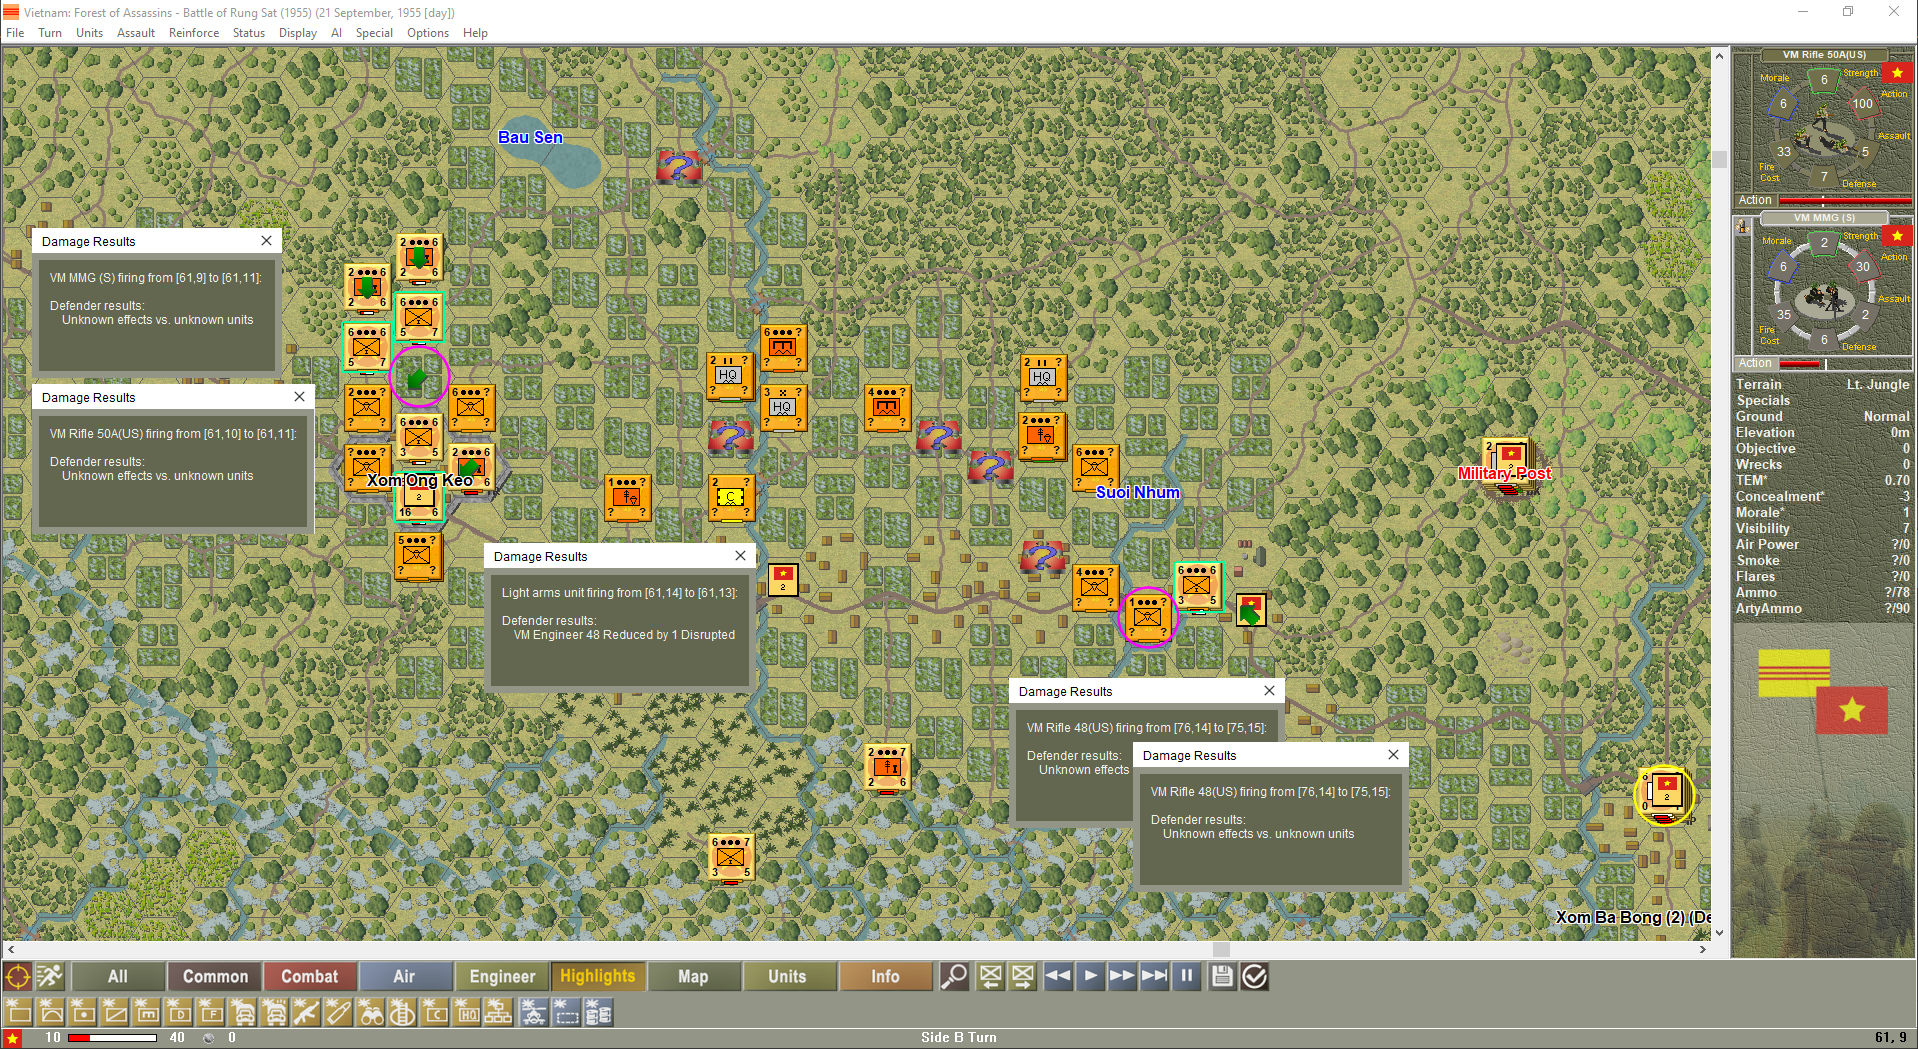Click the fast-forward replay button
The image size is (1918, 1049).
click(x=1122, y=976)
